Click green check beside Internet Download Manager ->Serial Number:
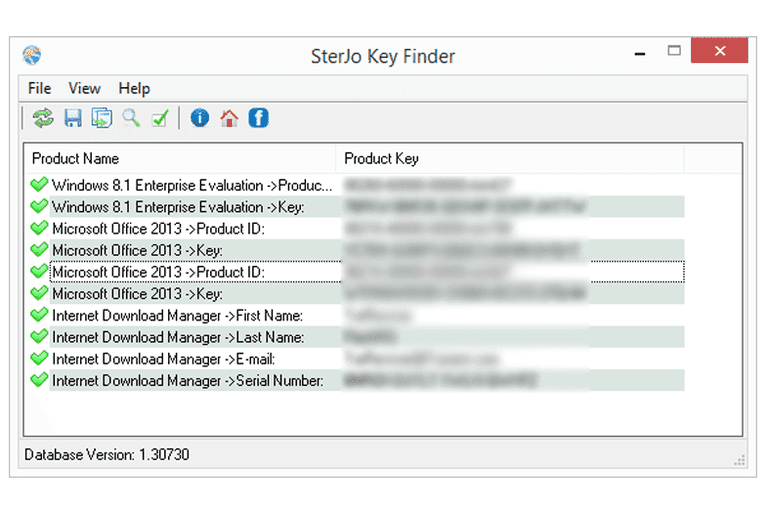 pyautogui.click(x=39, y=380)
